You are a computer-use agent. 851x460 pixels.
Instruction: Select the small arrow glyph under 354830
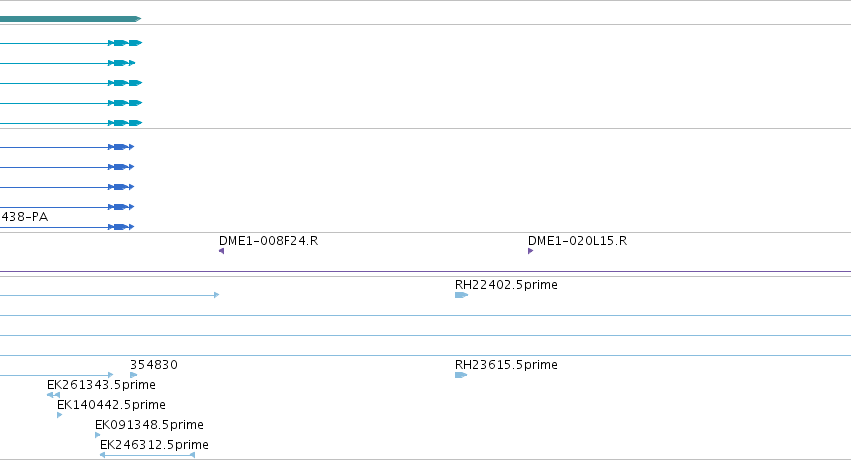134,375
